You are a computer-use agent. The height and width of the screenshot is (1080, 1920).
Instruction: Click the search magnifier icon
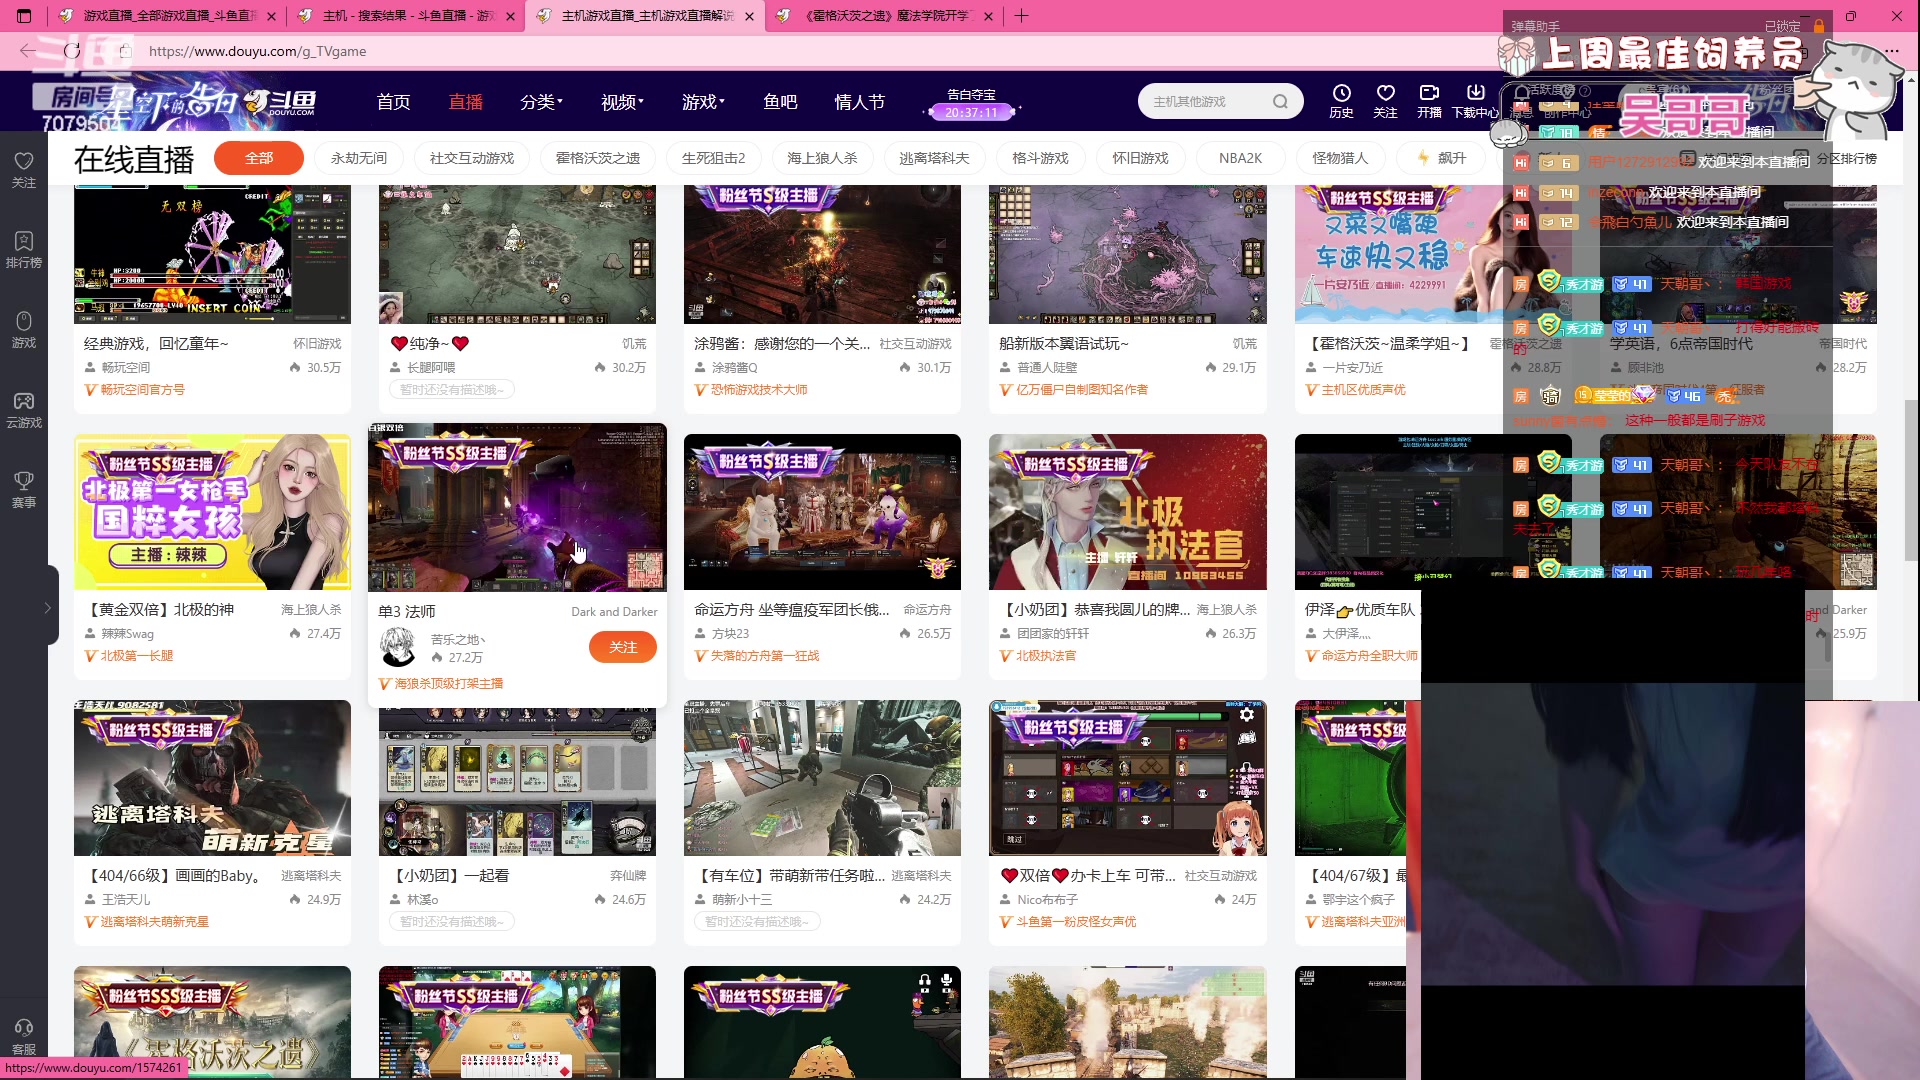[1280, 101]
